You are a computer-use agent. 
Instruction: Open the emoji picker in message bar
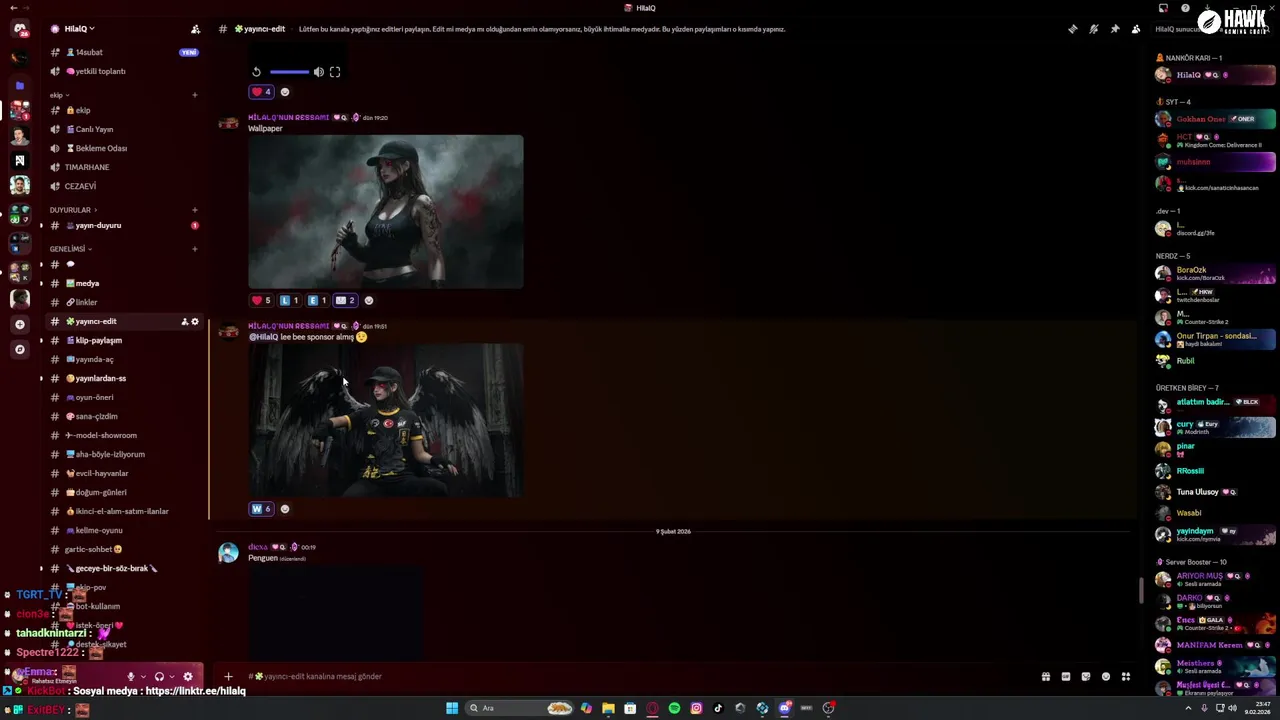(1105, 676)
